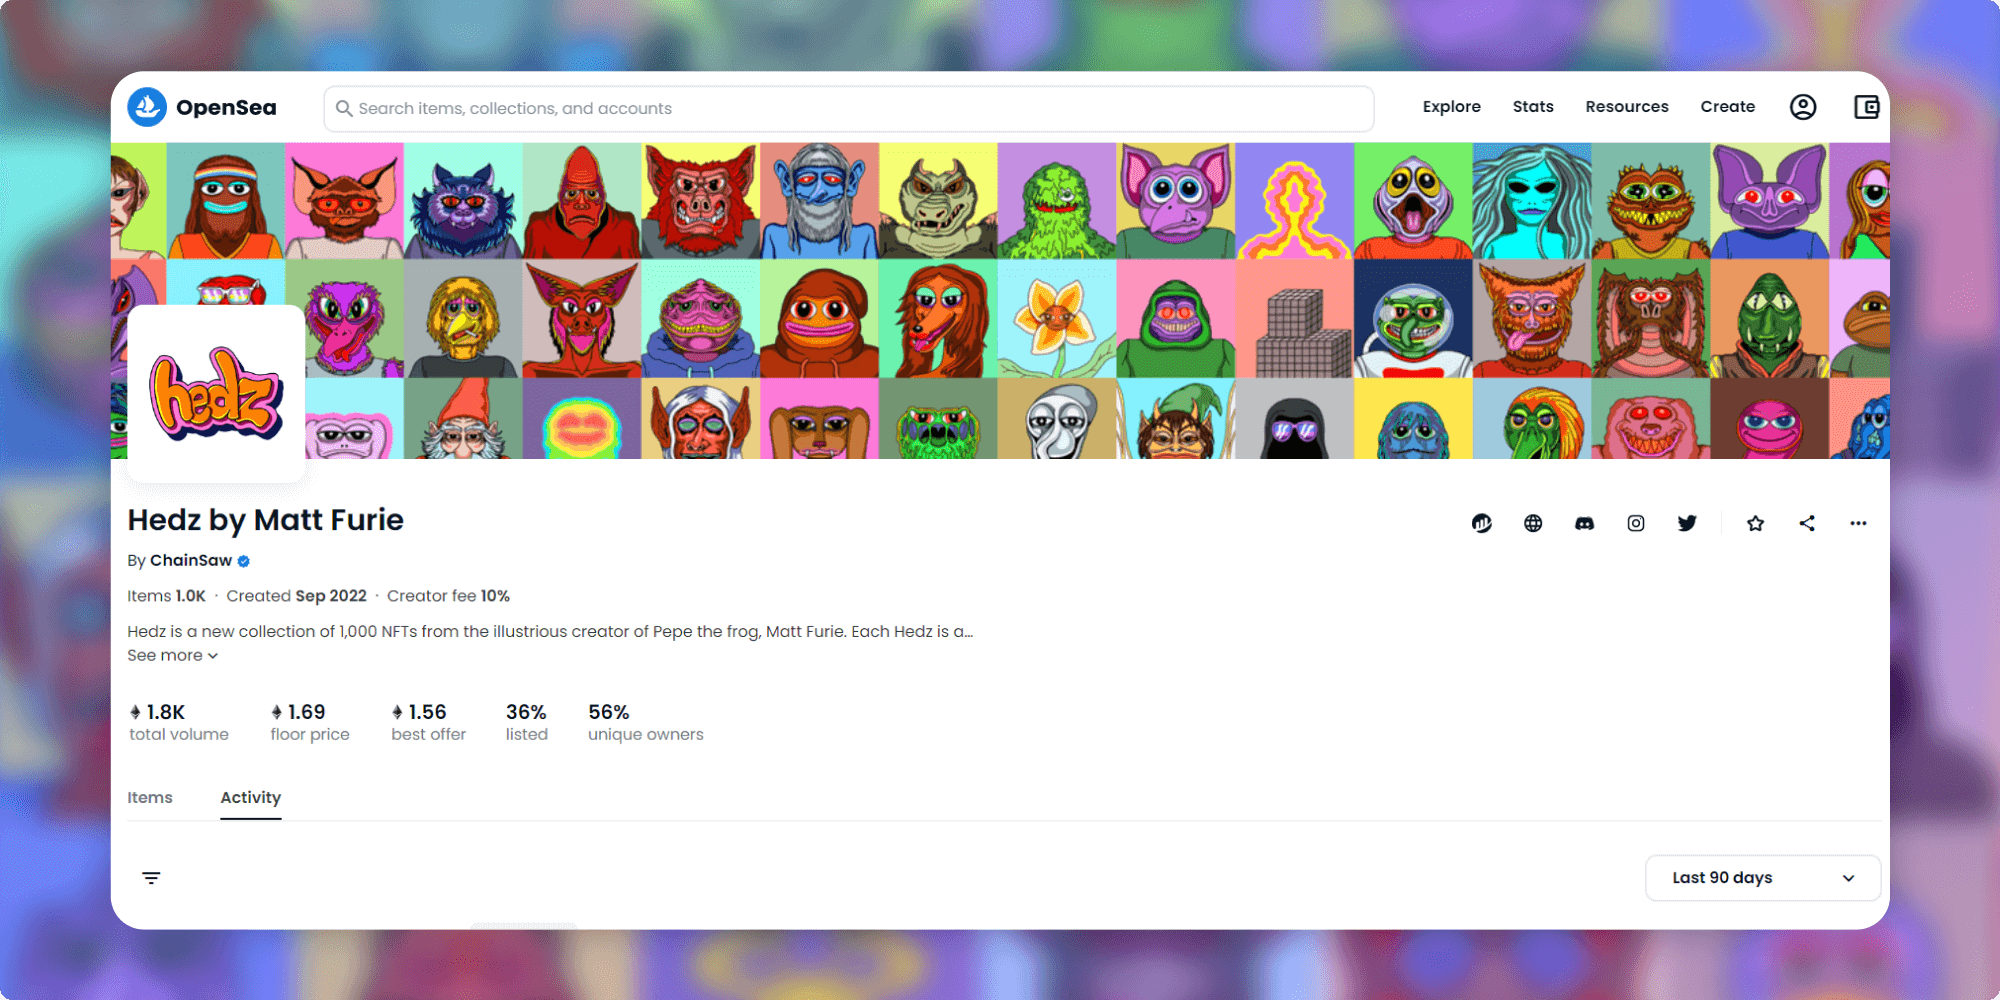
Task: Expand the Last 90 days dropdown
Action: click(1763, 878)
